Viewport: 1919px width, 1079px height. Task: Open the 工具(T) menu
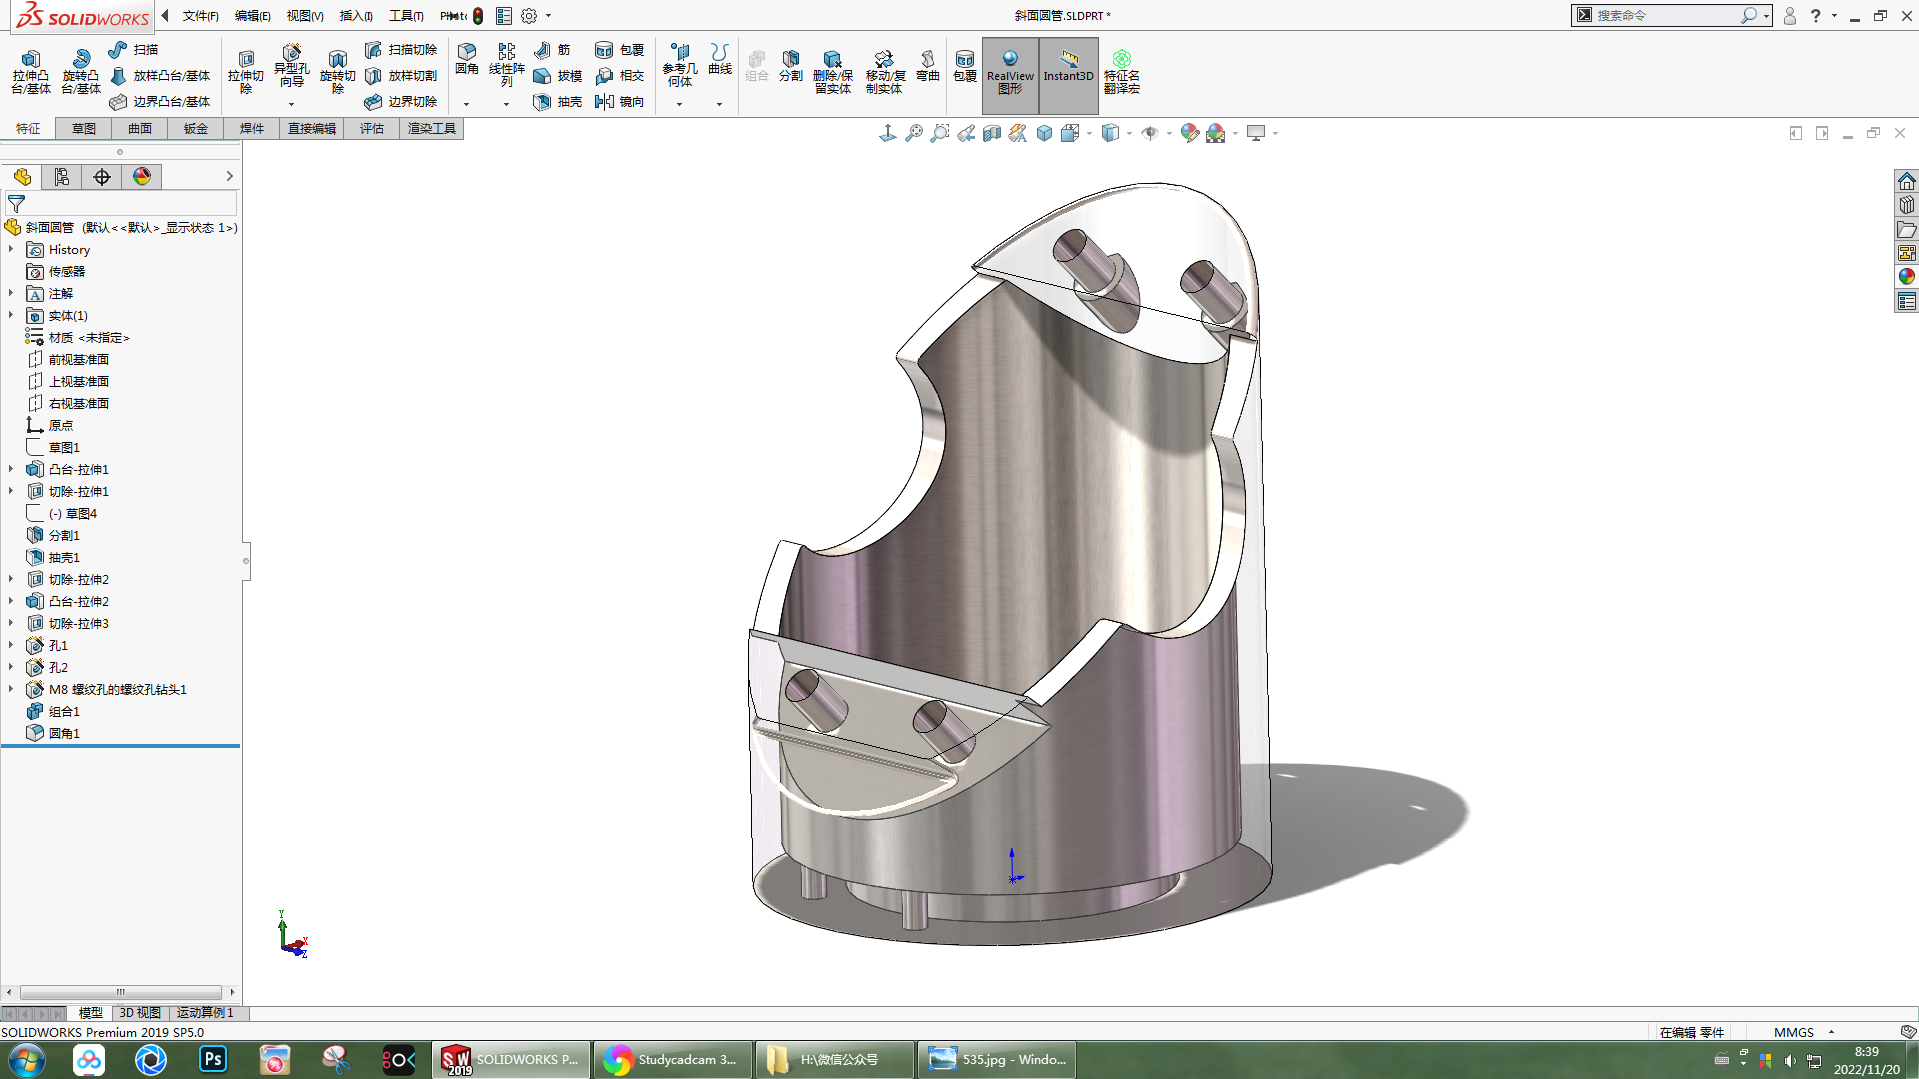point(406,16)
